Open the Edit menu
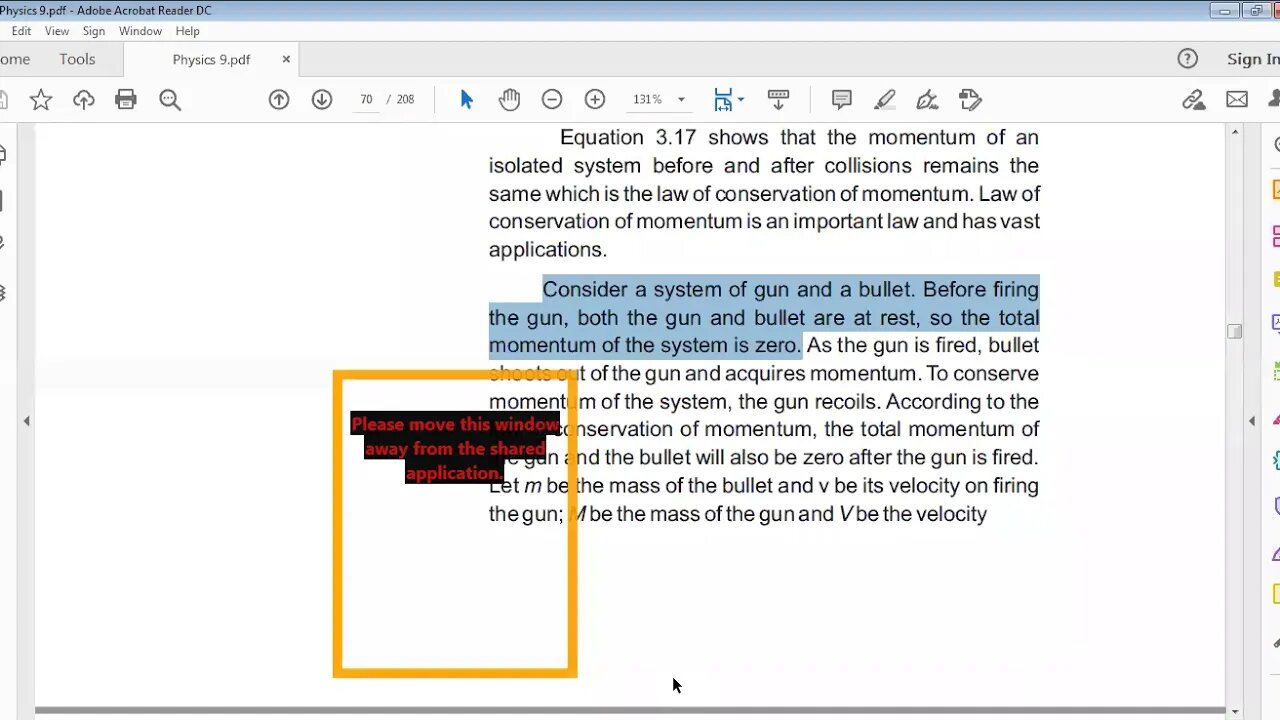This screenshot has height=720, width=1280. [21, 31]
